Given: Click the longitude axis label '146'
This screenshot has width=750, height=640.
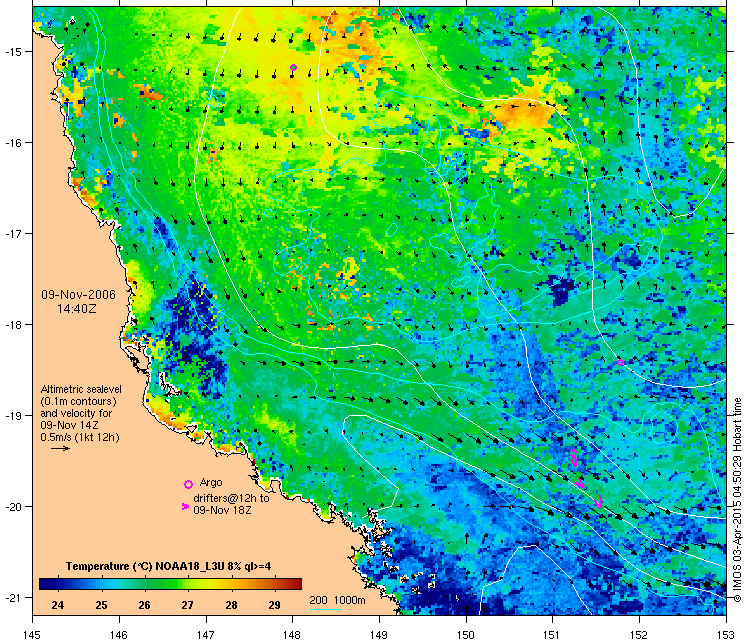Looking at the screenshot, I should (x=119, y=634).
